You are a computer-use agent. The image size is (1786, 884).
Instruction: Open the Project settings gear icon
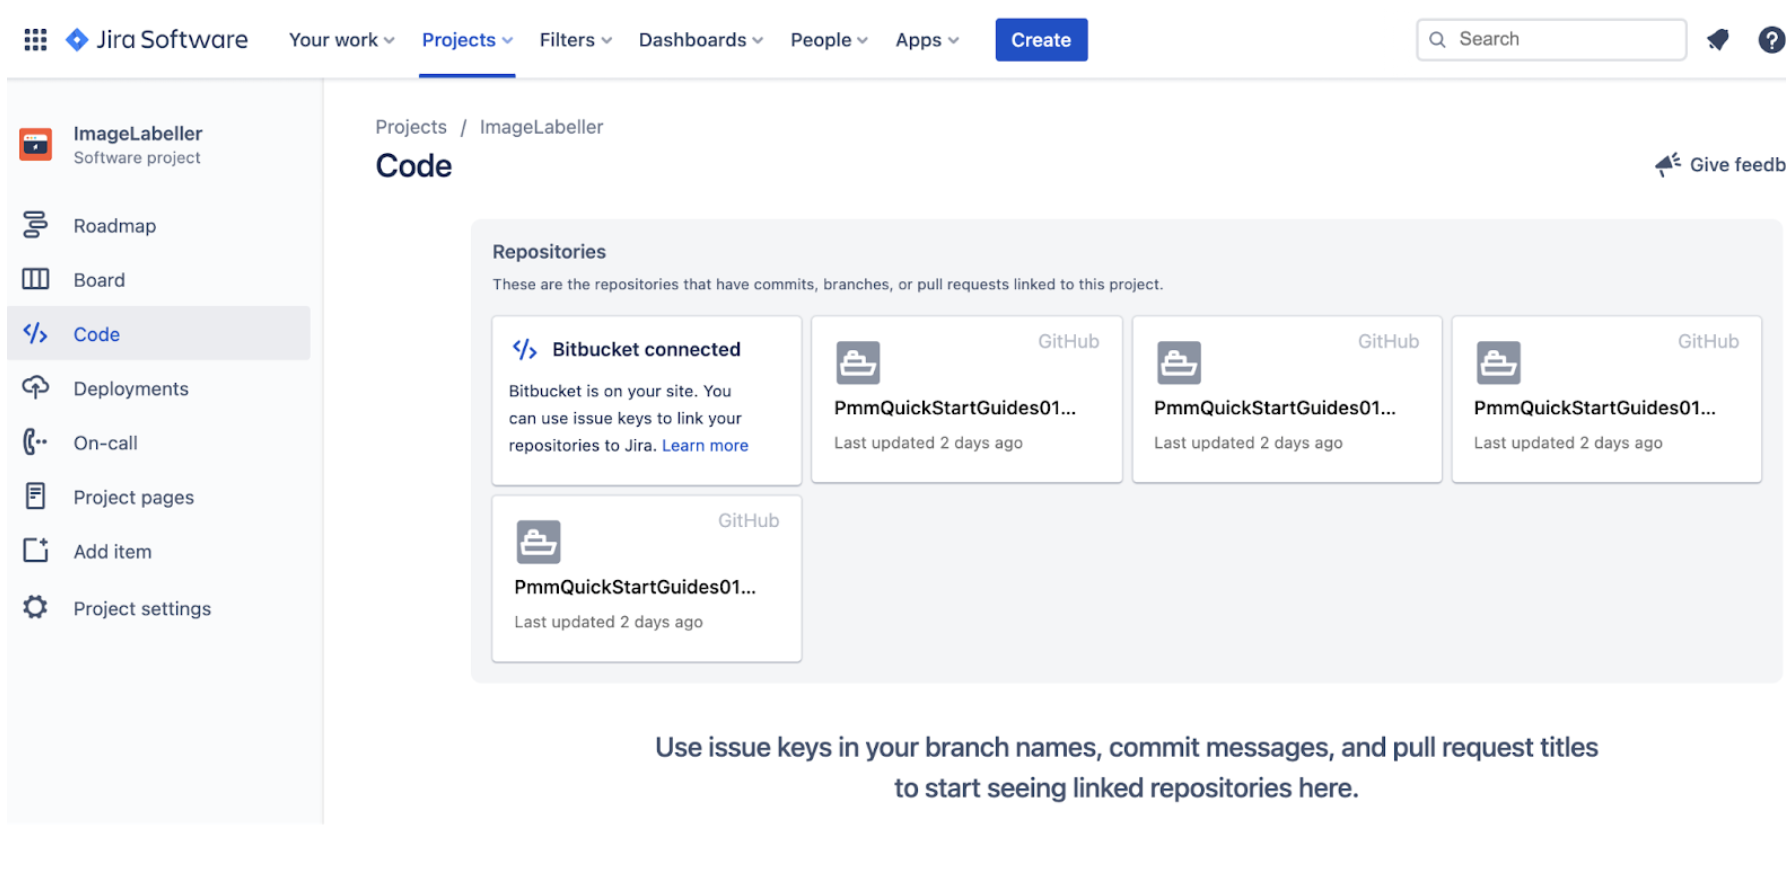(35, 608)
